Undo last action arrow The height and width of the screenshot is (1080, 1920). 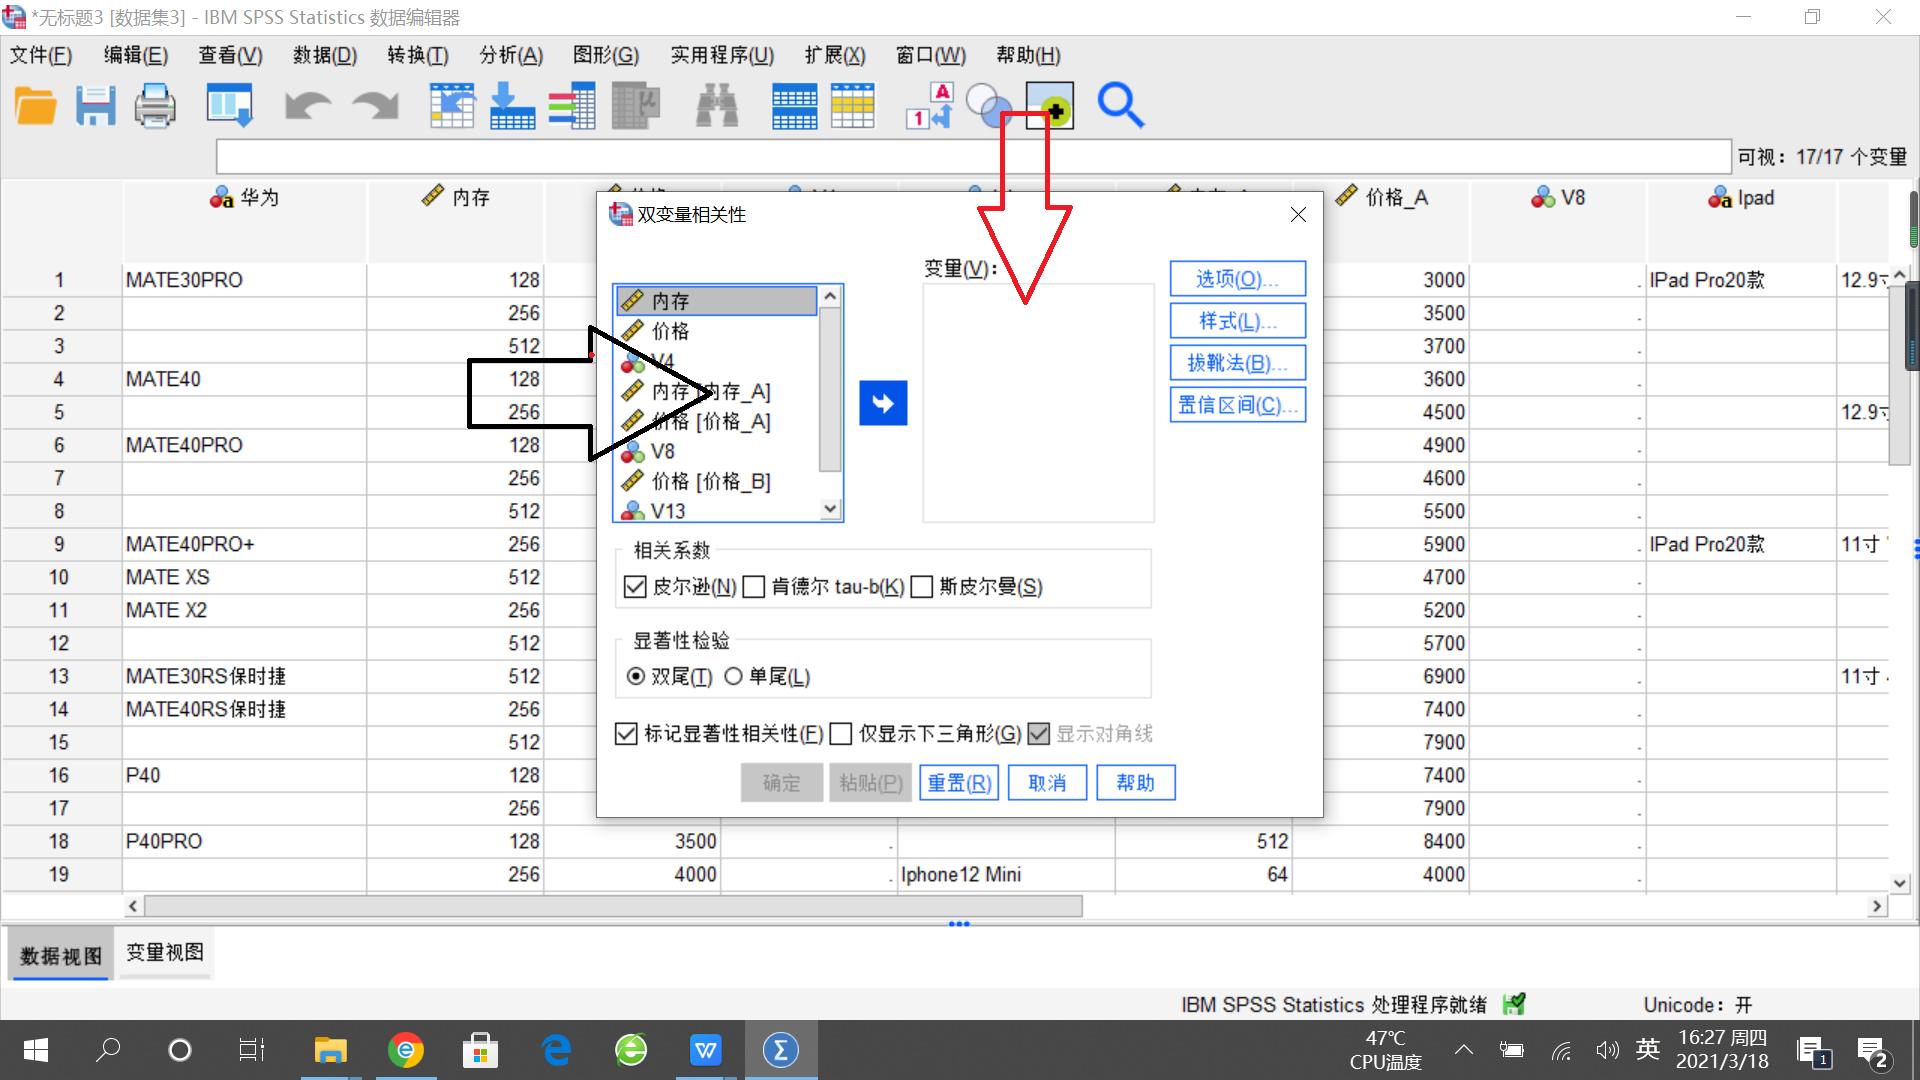(307, 106)
